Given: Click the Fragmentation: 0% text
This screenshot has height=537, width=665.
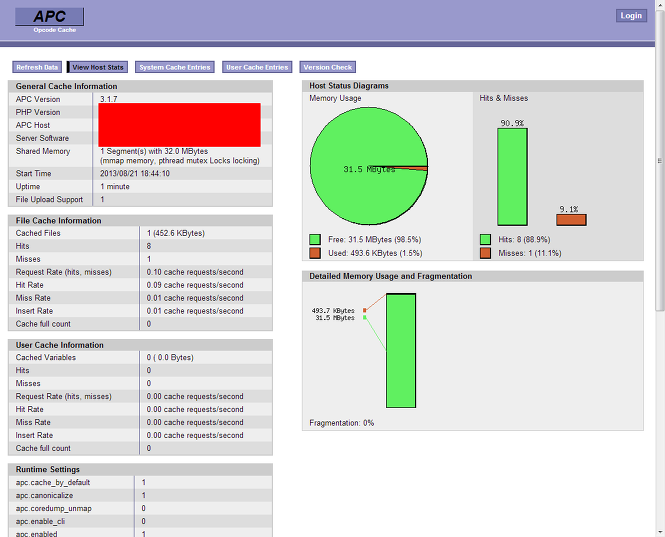Looking at the screenshot, I should pyautogui.click(x=341, y=423).
